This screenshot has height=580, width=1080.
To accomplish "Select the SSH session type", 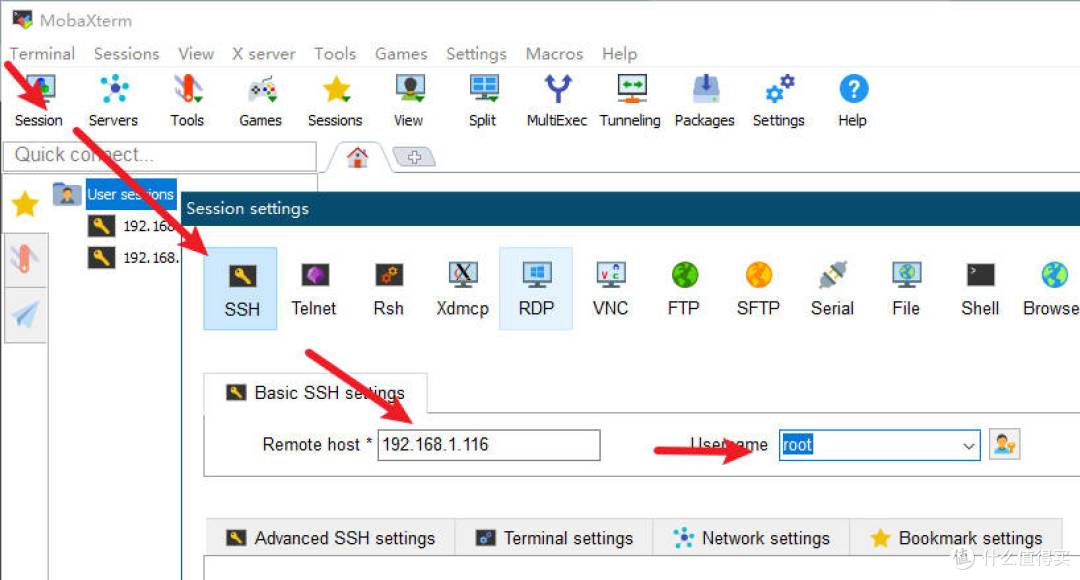I will pyautogui.click(x=241, y=289).
